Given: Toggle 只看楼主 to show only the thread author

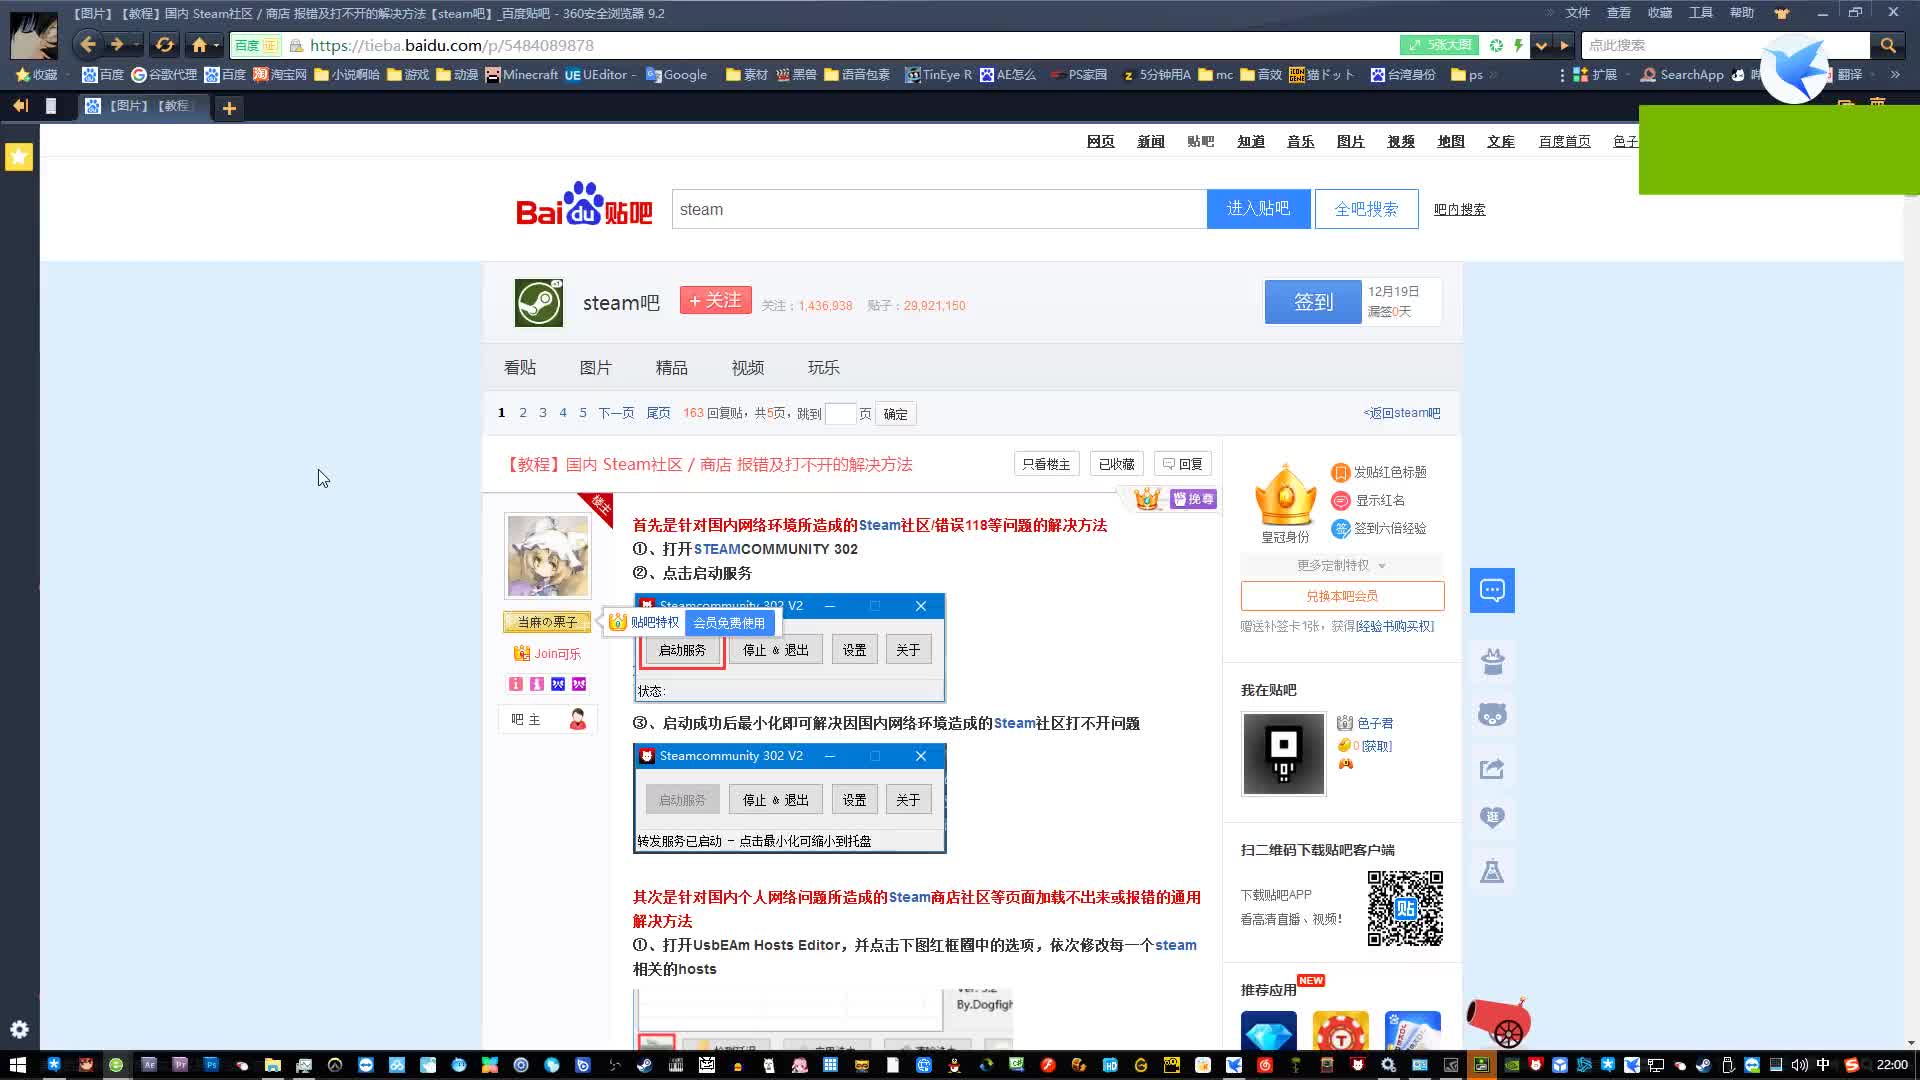Looking at the screenshot, I should [1046, 463].
